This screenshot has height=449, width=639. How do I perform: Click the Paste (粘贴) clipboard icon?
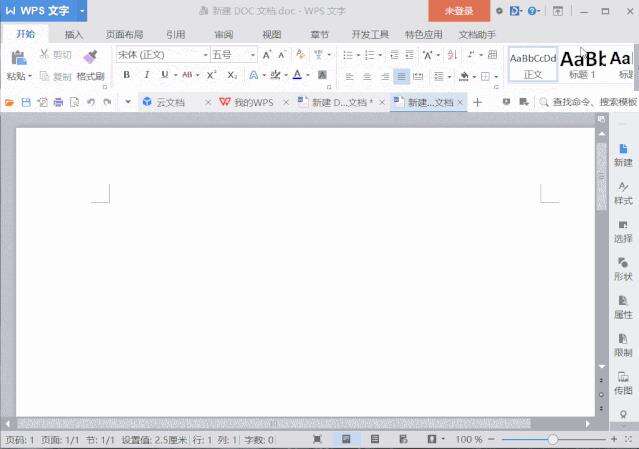pyautogui.click(x=18, y=58)
